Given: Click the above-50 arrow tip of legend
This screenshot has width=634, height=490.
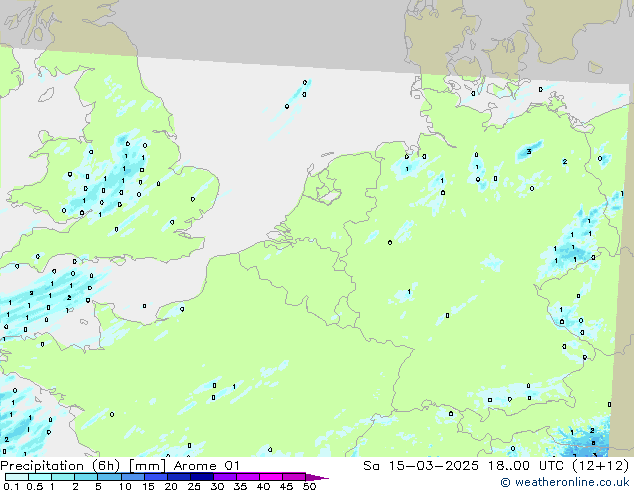Looking at the screenshot, I should coord(317,478).
